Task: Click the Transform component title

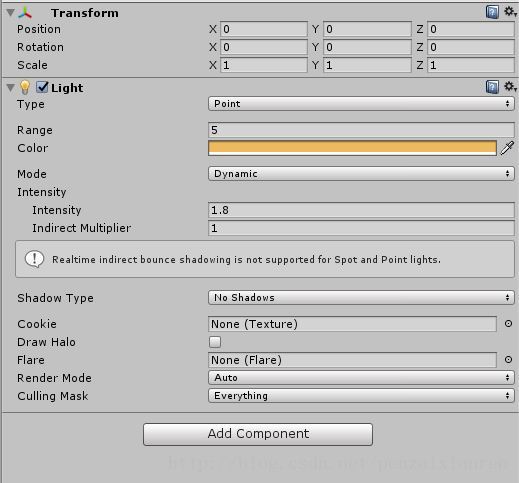Action: (85, 13)
